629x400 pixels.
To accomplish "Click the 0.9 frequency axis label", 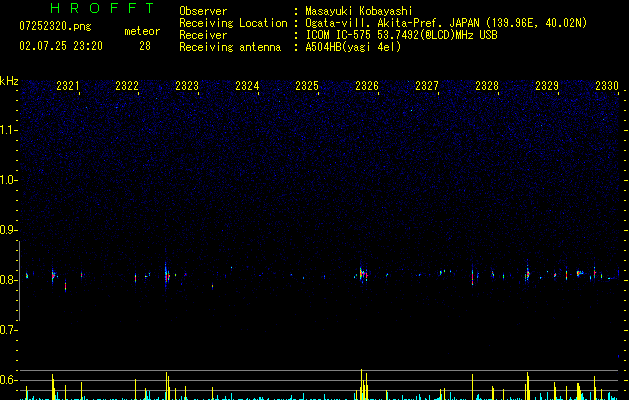I will pyautogui.click(x=7, y=230).
